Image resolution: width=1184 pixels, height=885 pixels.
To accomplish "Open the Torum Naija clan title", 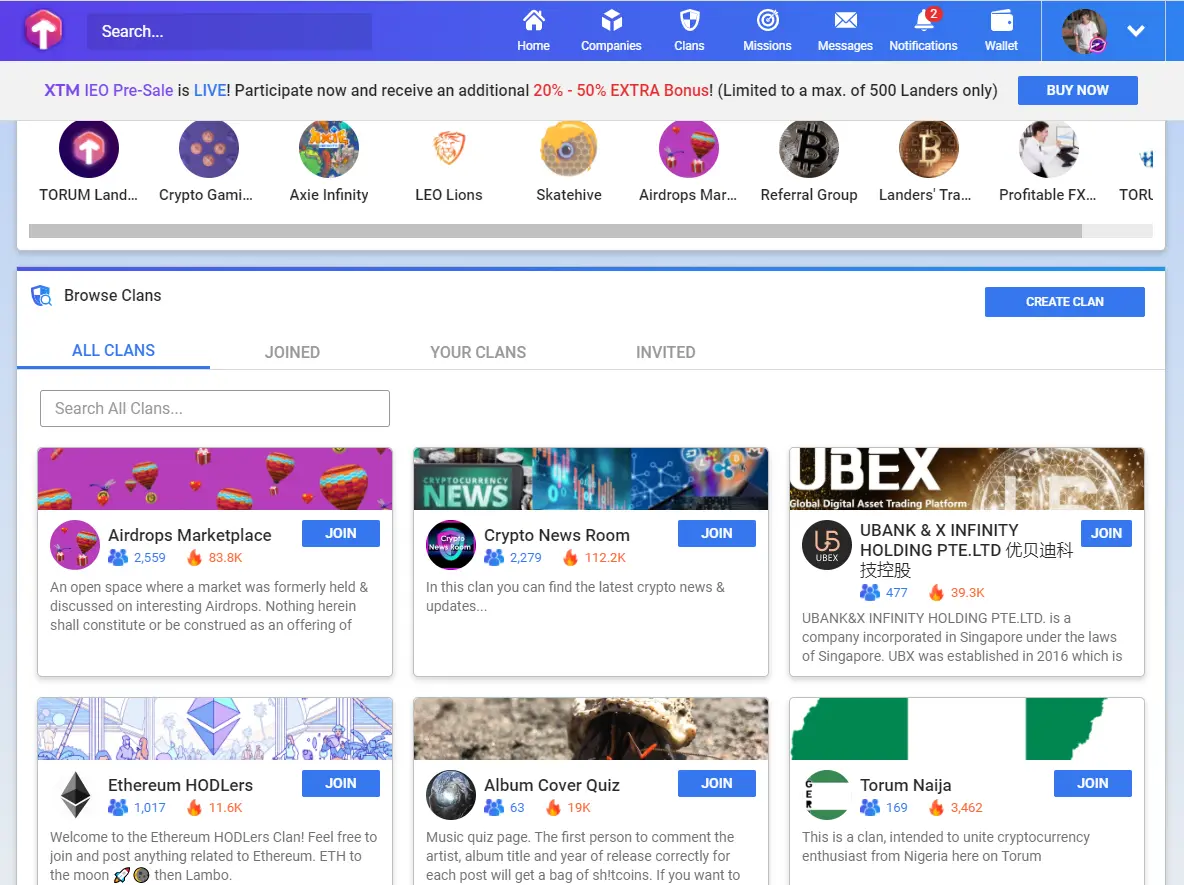I will 905,785.
